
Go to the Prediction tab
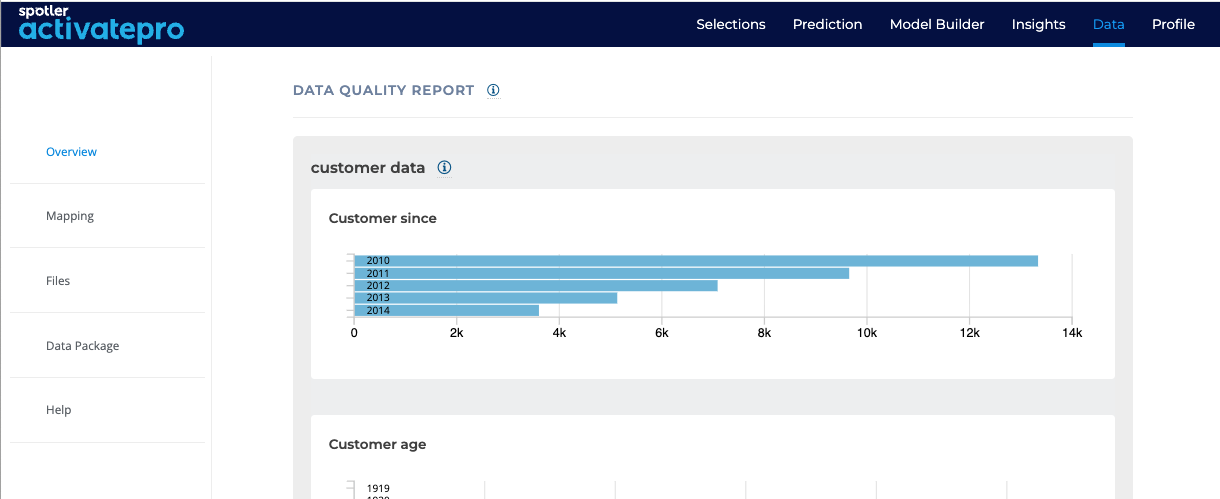point(827,24)
